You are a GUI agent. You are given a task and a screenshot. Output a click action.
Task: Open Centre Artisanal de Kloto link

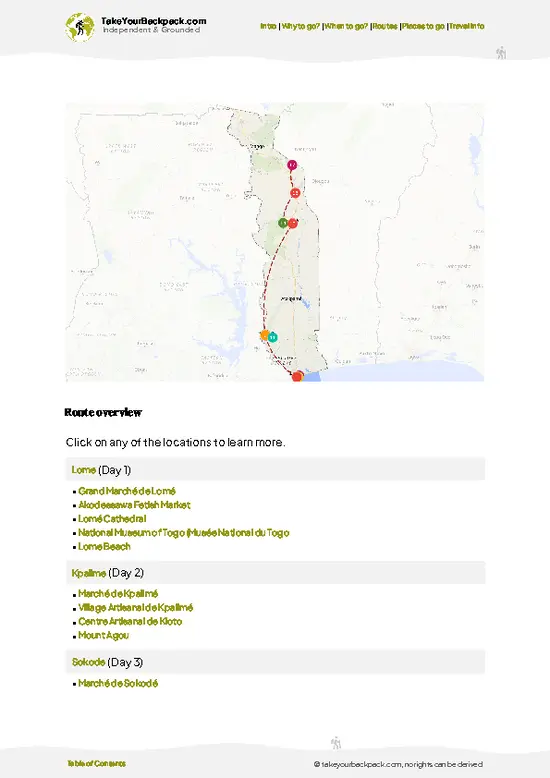[130, 621]
